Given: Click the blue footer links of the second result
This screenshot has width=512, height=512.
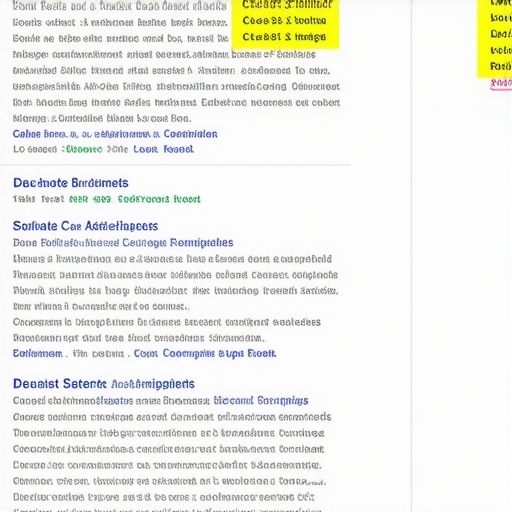Looking at the screenshot, I should 144,353.
